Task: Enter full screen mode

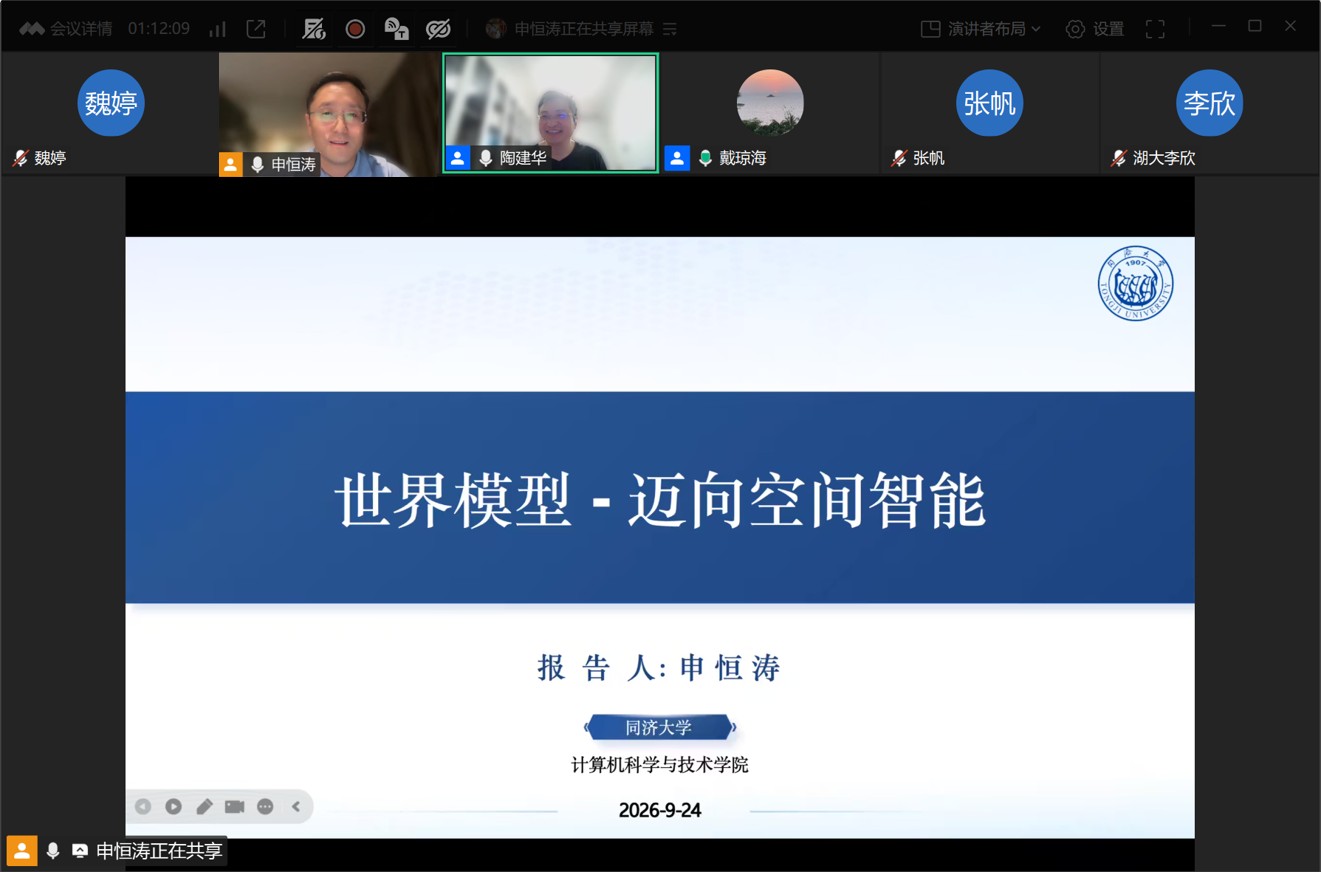Action: click(1155, 29)
